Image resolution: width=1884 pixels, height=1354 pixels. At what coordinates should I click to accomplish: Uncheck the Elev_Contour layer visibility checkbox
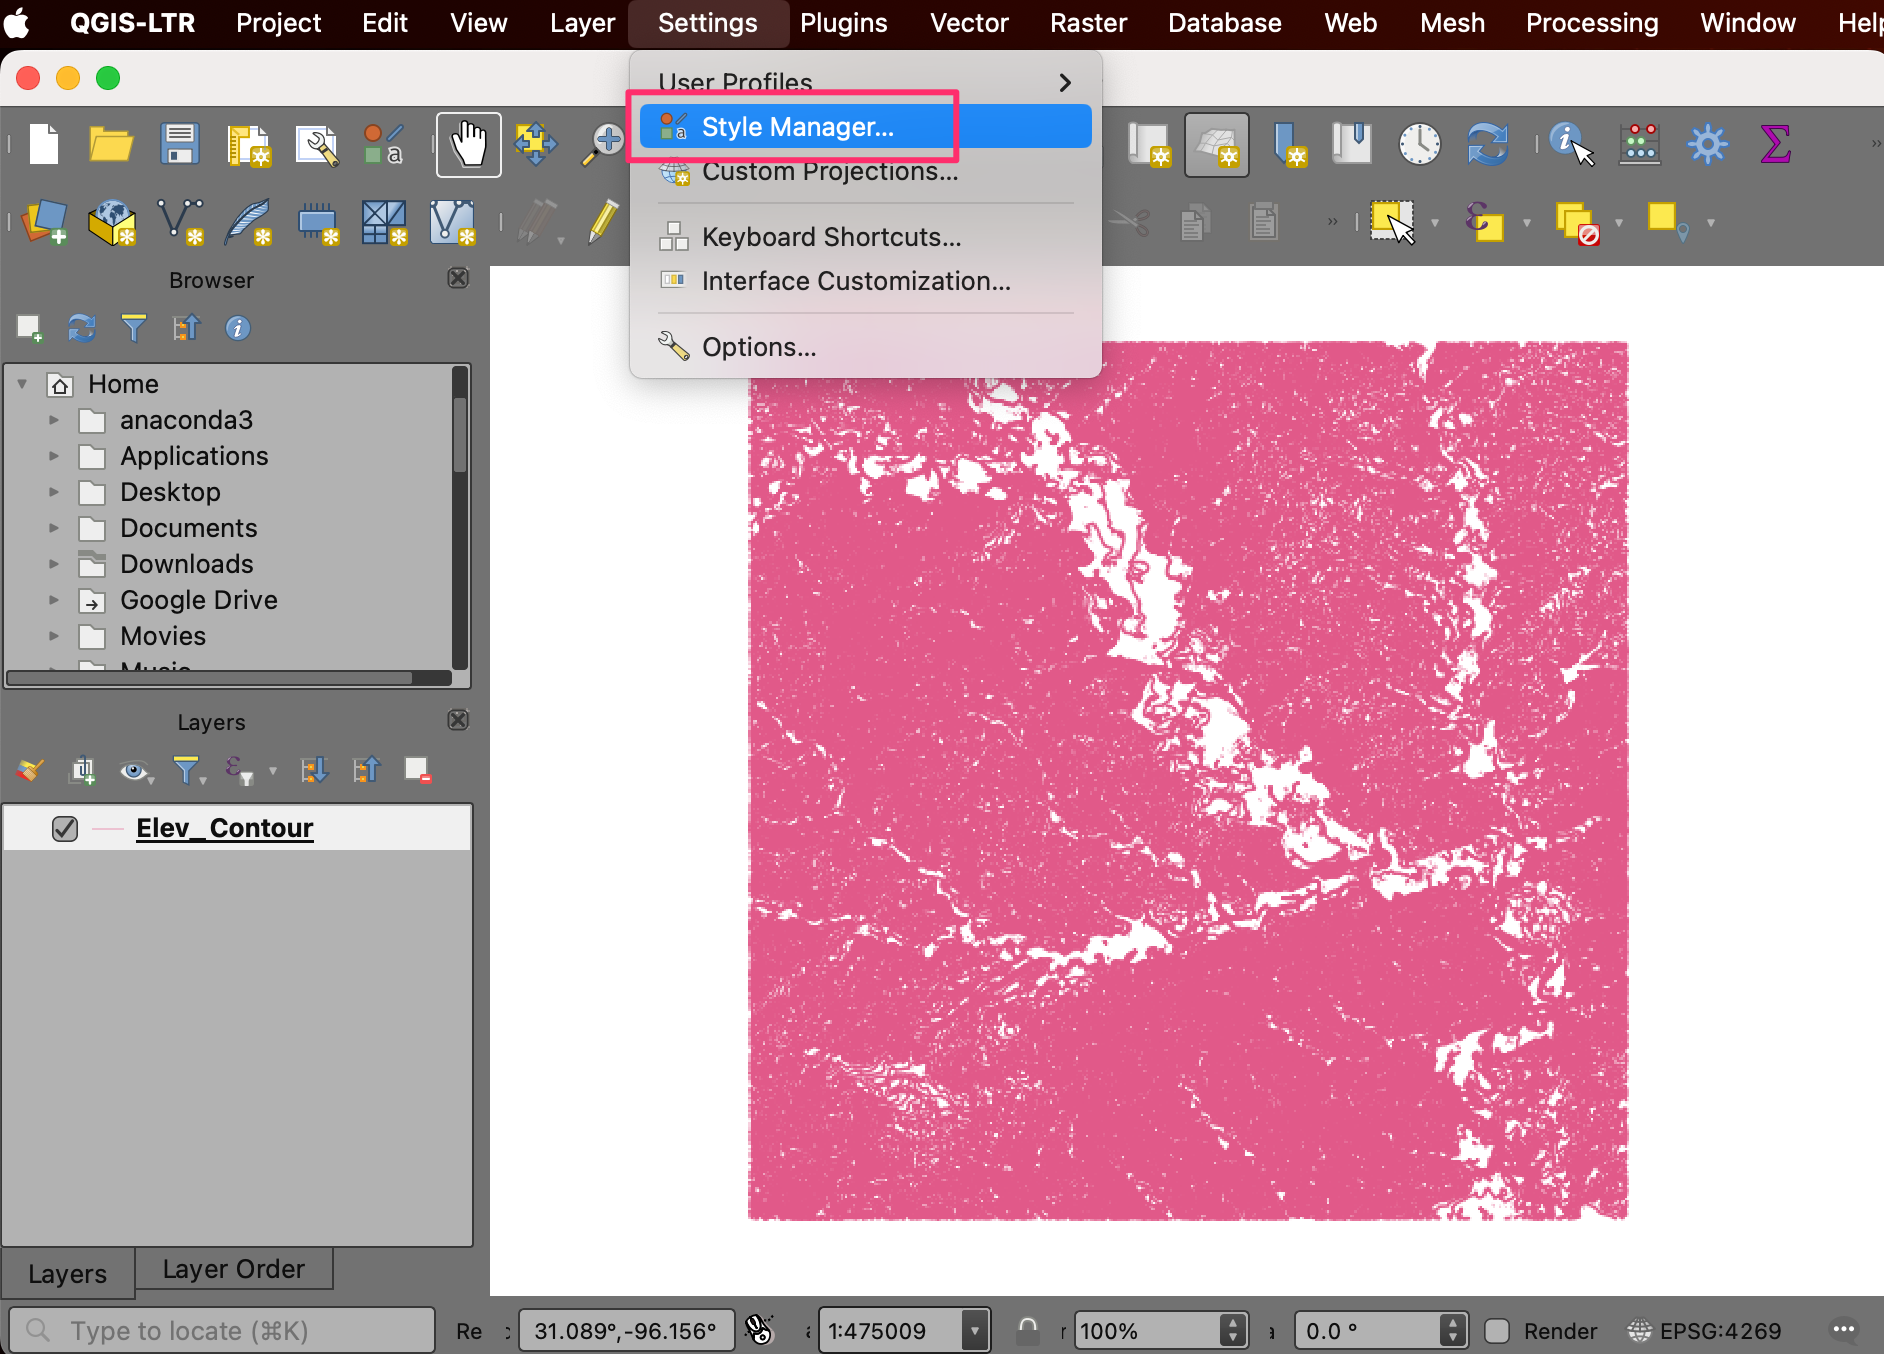click(x=65, y=829)
